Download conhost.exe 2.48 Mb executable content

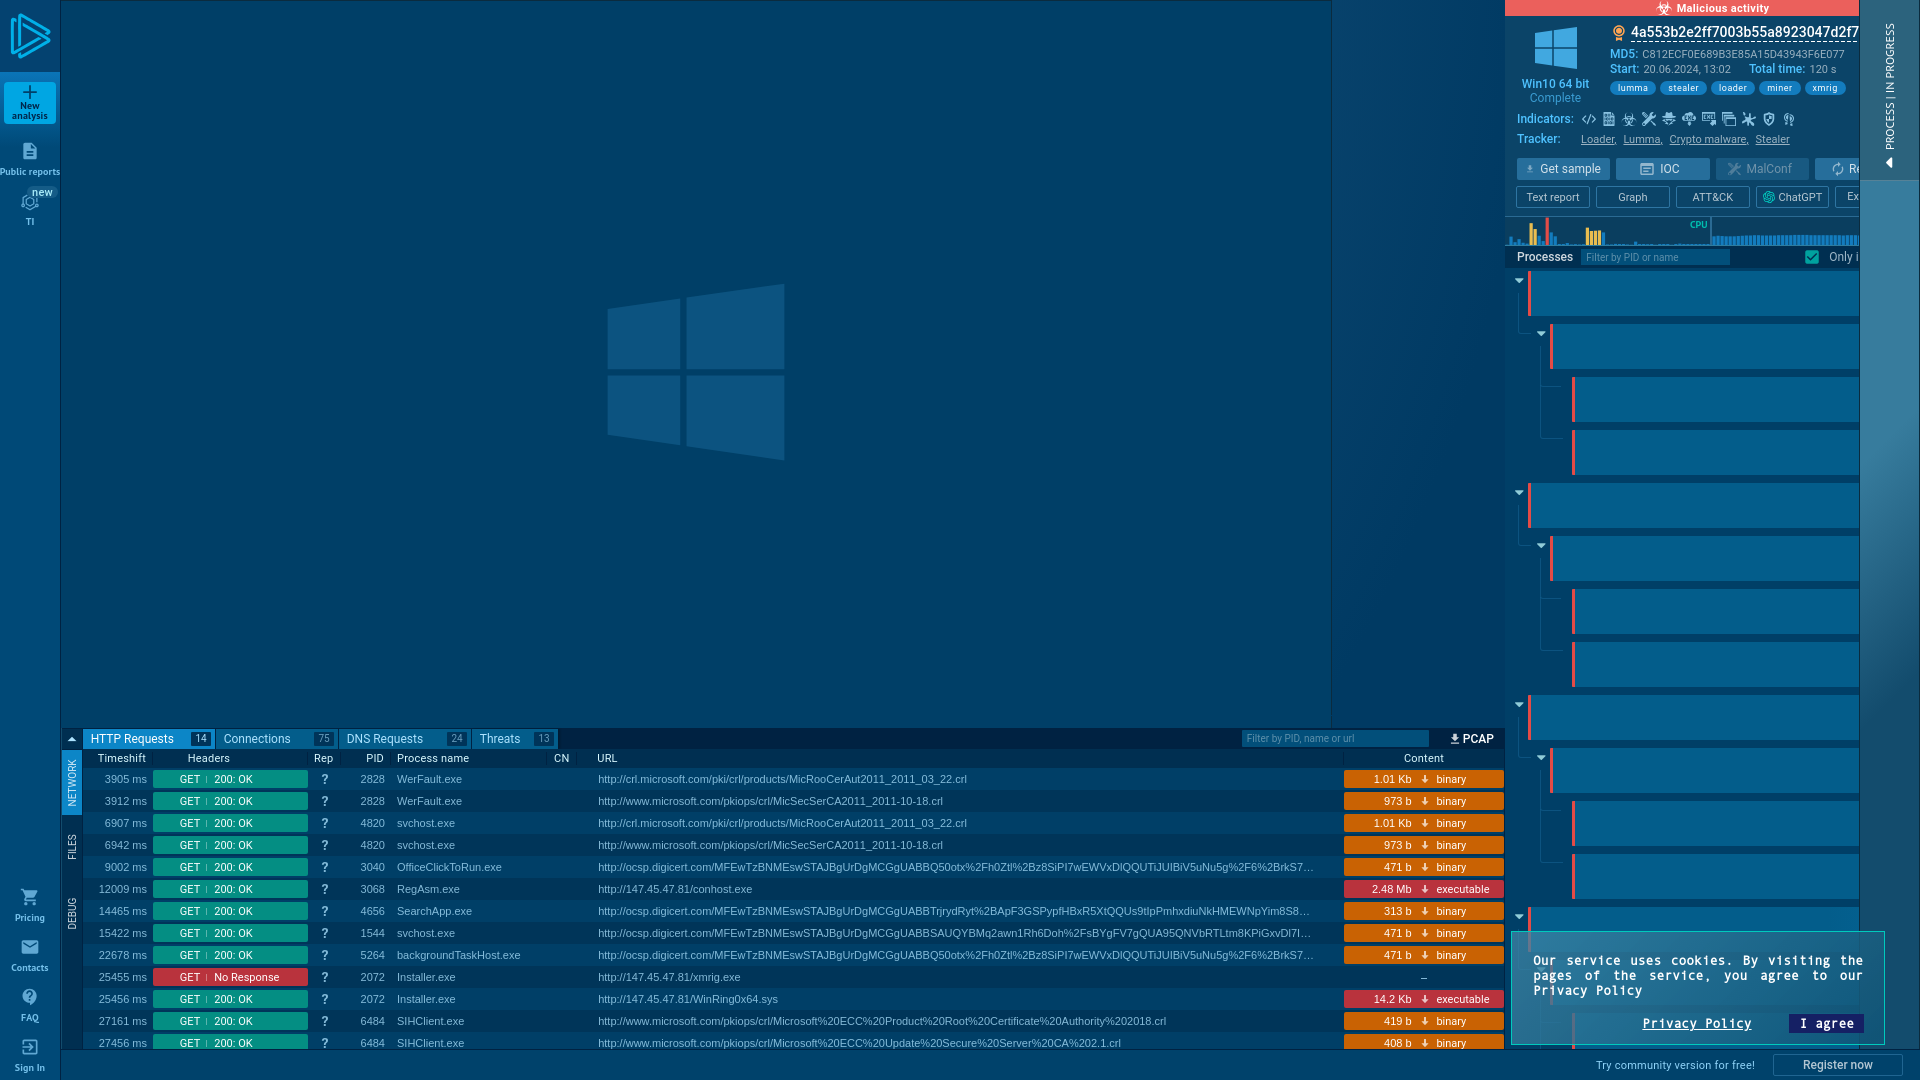(1423, 889)
